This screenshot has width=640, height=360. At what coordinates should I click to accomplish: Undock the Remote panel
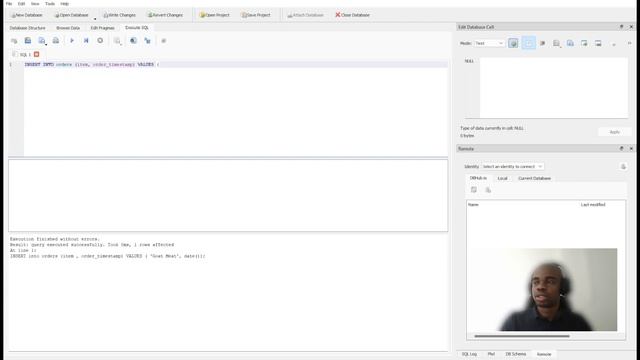tap(622, 149)
